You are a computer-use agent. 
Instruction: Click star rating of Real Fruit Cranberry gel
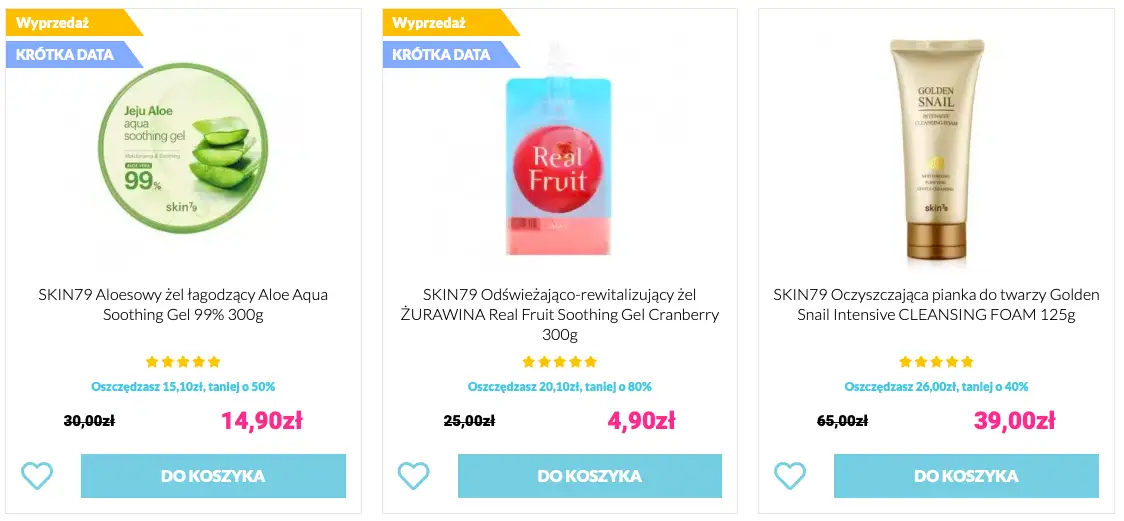[x=560, y=362]
